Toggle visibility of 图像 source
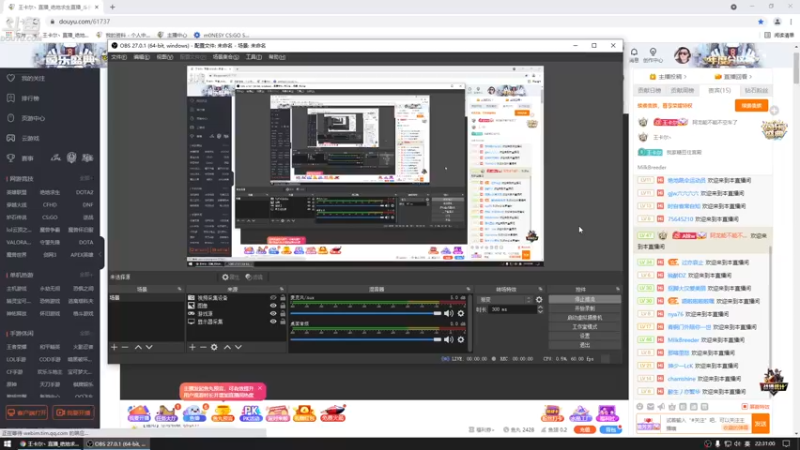 coord(273,306)
